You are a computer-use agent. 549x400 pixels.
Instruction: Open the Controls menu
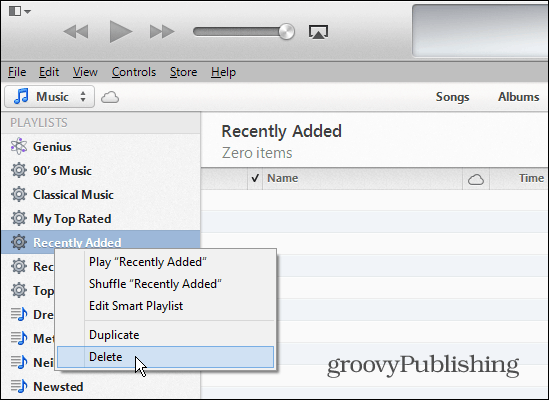pyautogui.click(x=134, y=72)
